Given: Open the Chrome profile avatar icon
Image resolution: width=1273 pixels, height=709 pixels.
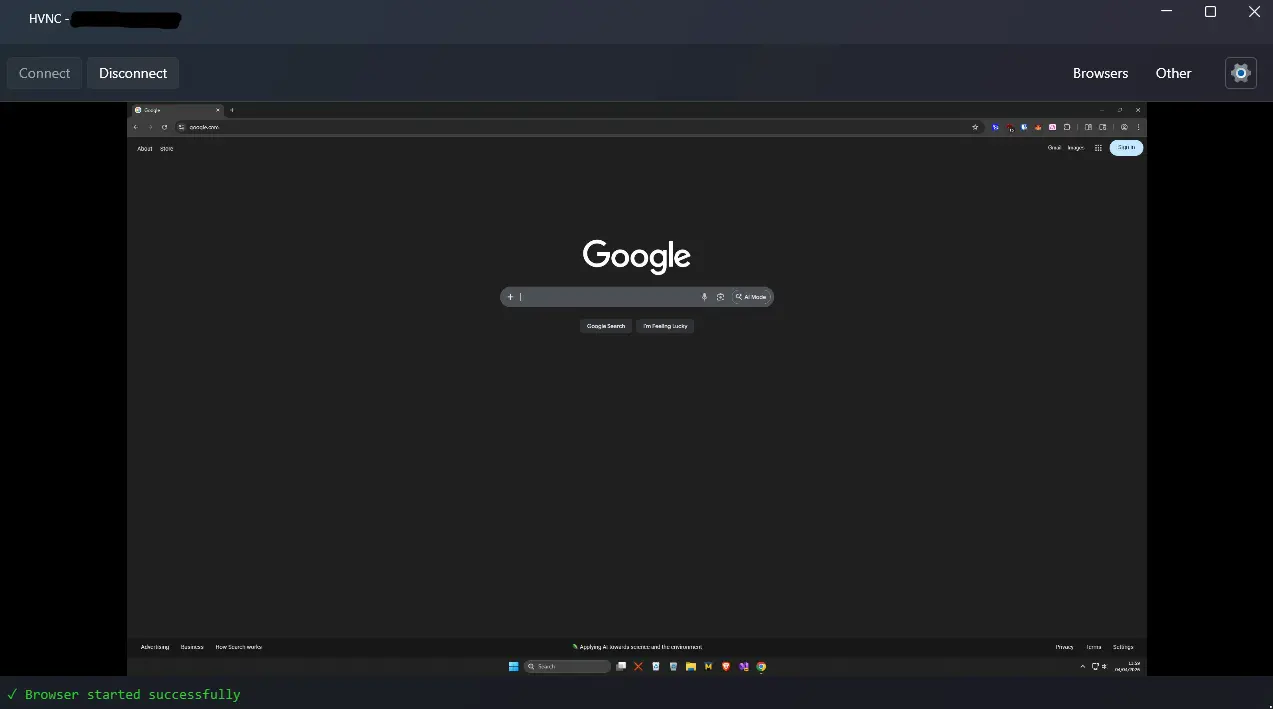Looking at the screenshot, I should 1124,127.
